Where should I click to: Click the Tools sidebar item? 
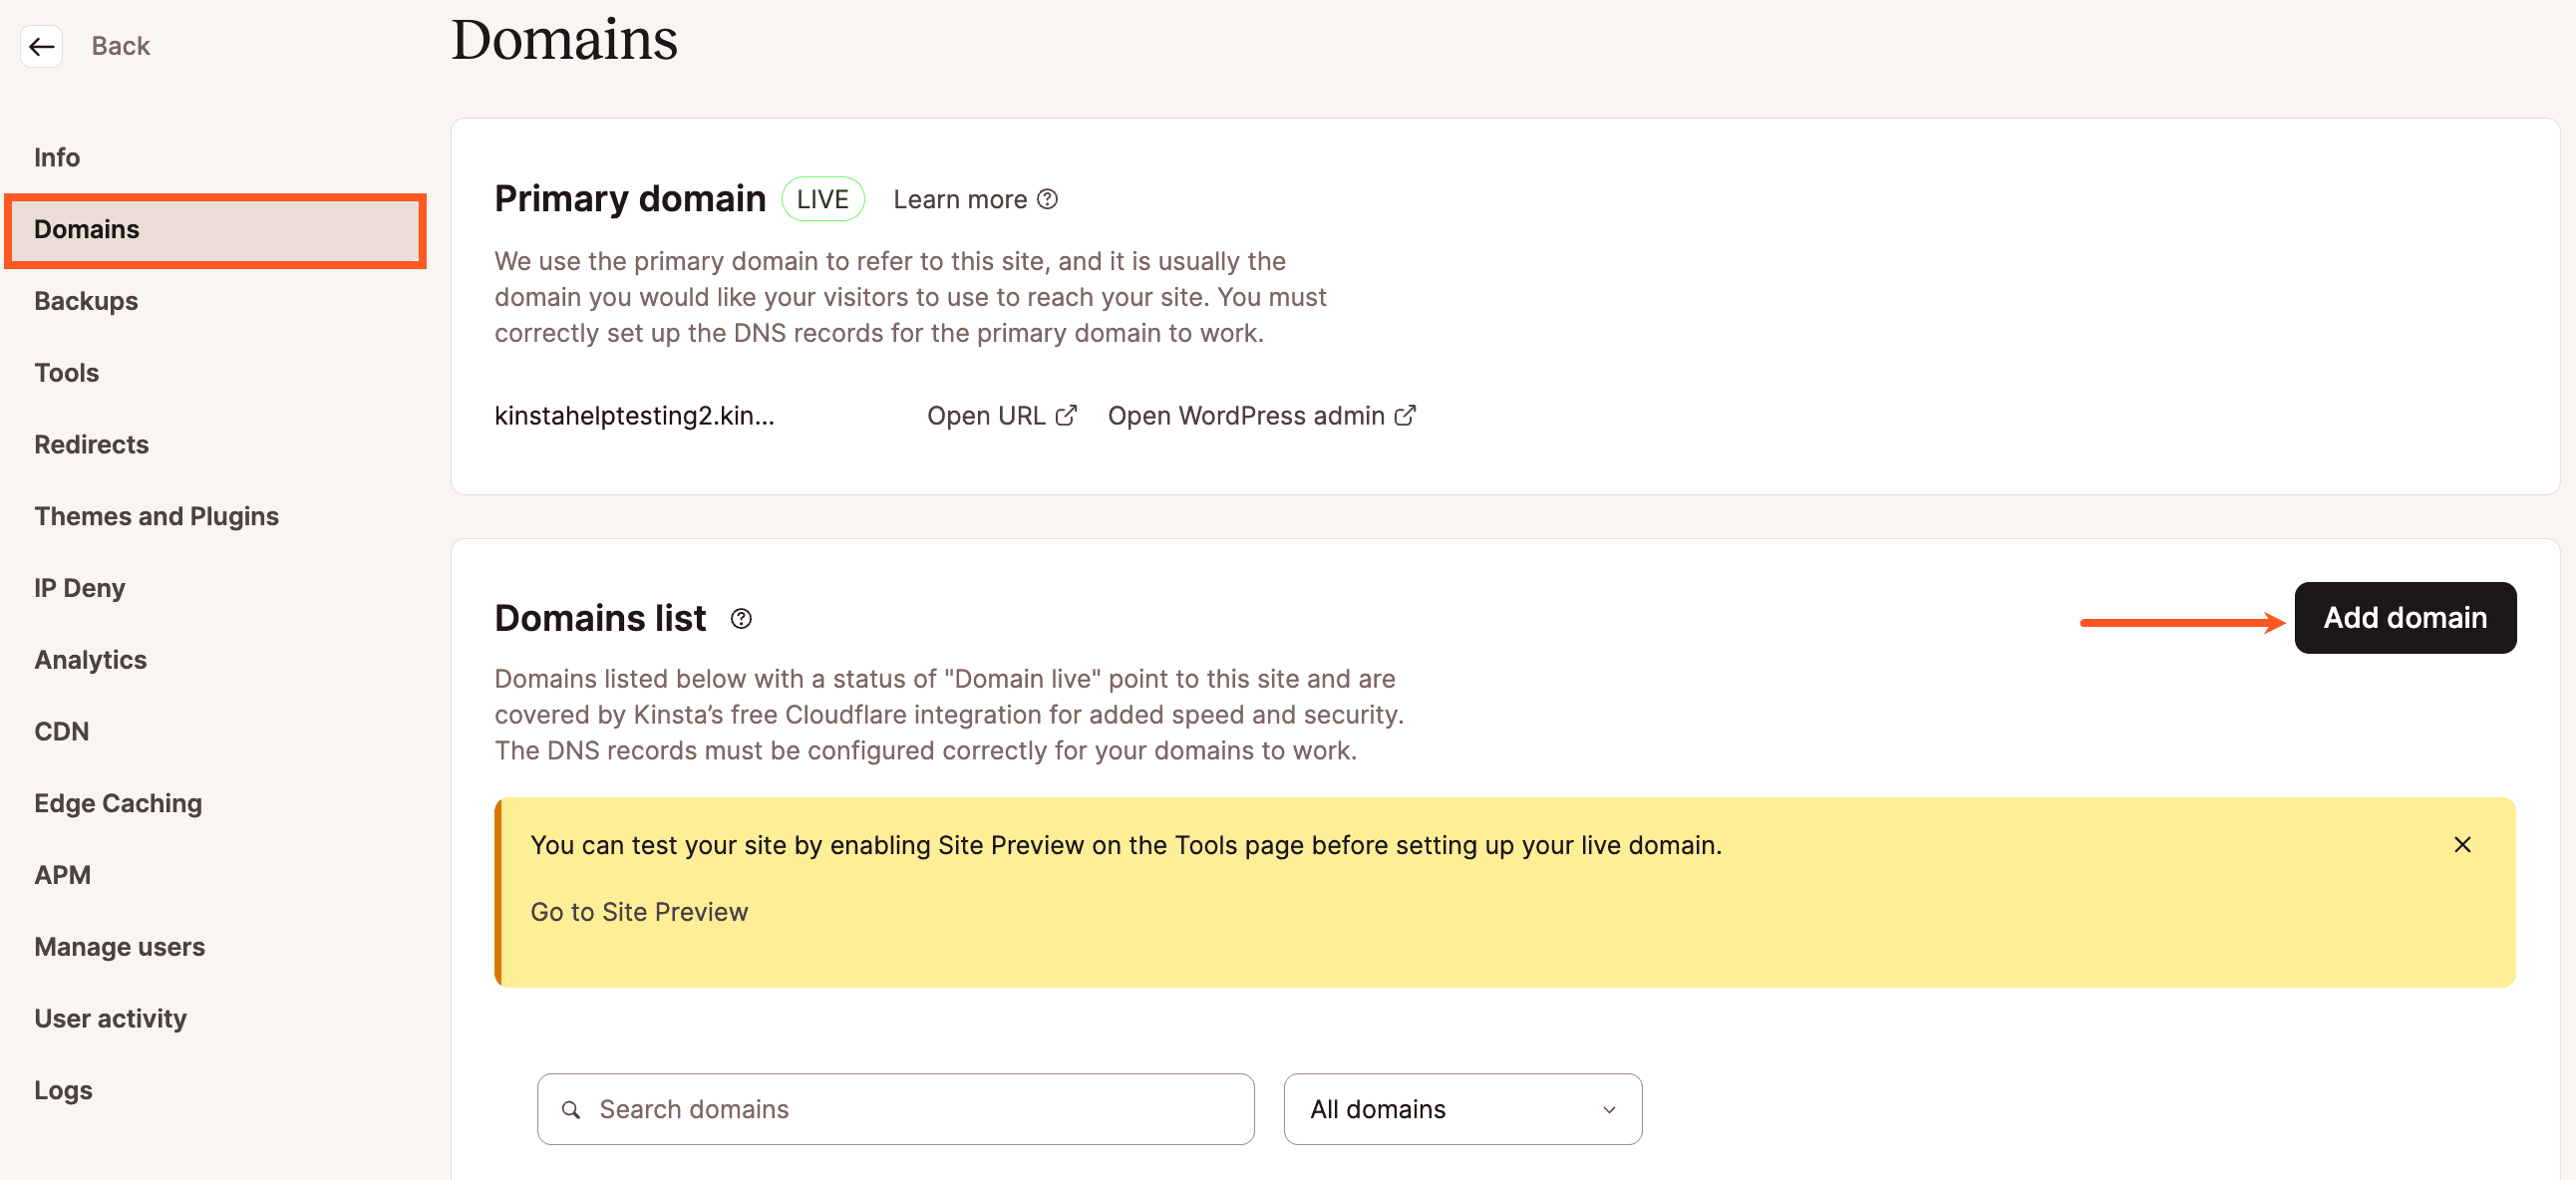tap(66, 372)
